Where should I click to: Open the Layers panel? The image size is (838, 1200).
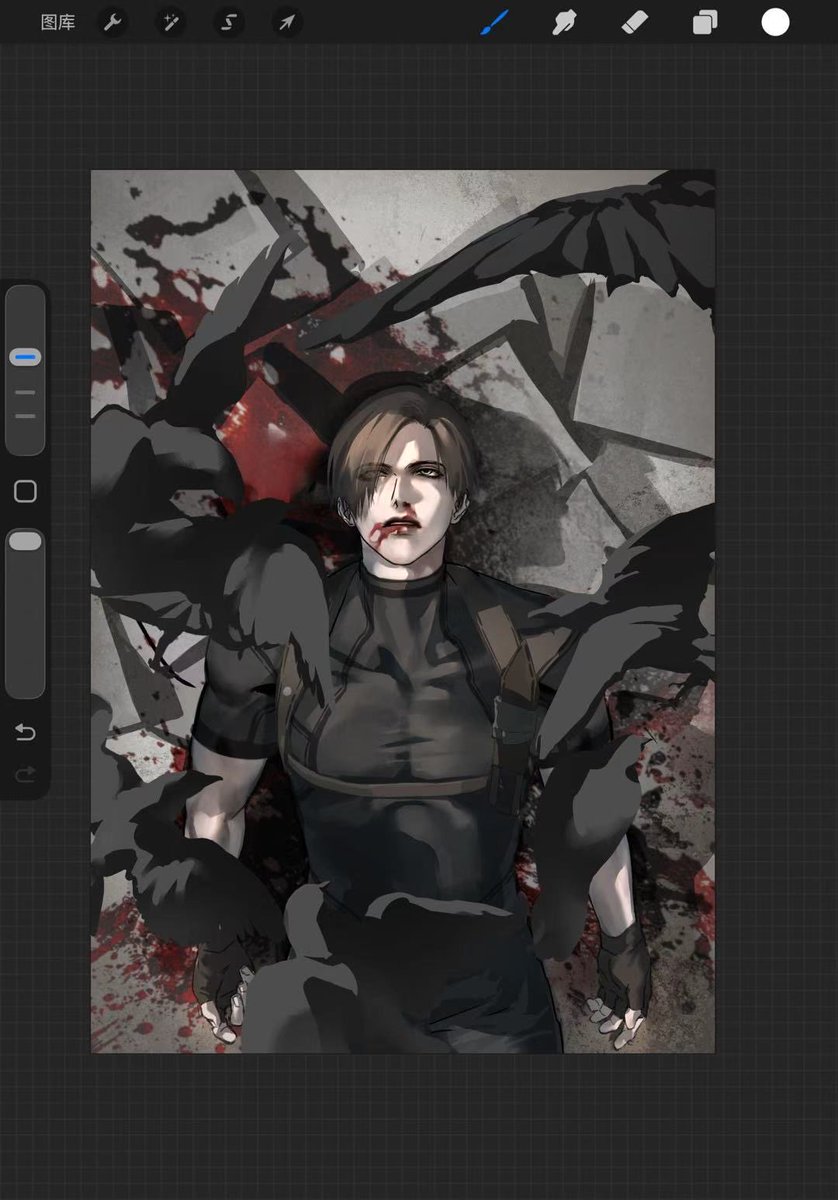pos(705,22)
